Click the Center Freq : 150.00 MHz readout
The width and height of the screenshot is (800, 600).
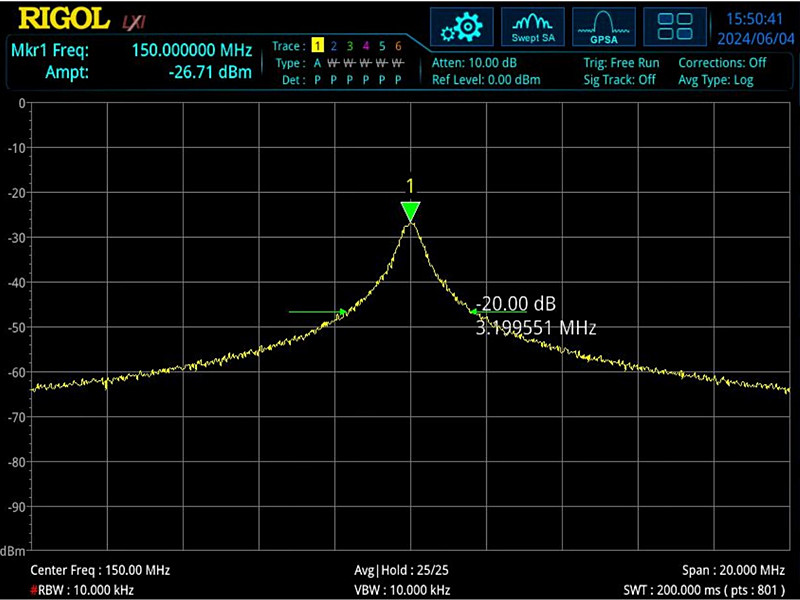click(100, 570)
